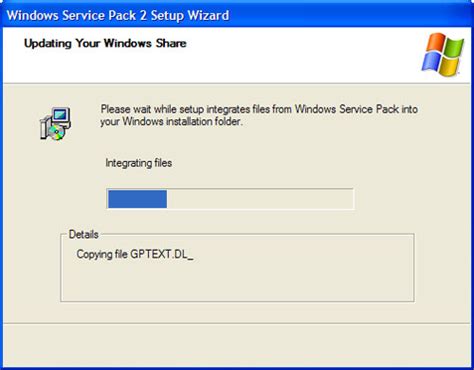This screenshot has height=370, width=474.
Task: Click the unfilled part of the progress bar
Action: click(x=259, y=199)
